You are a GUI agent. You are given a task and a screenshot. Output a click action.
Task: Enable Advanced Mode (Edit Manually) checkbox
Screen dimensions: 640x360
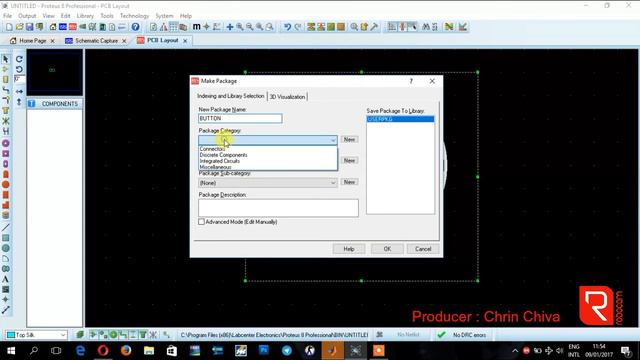point(201,222)
